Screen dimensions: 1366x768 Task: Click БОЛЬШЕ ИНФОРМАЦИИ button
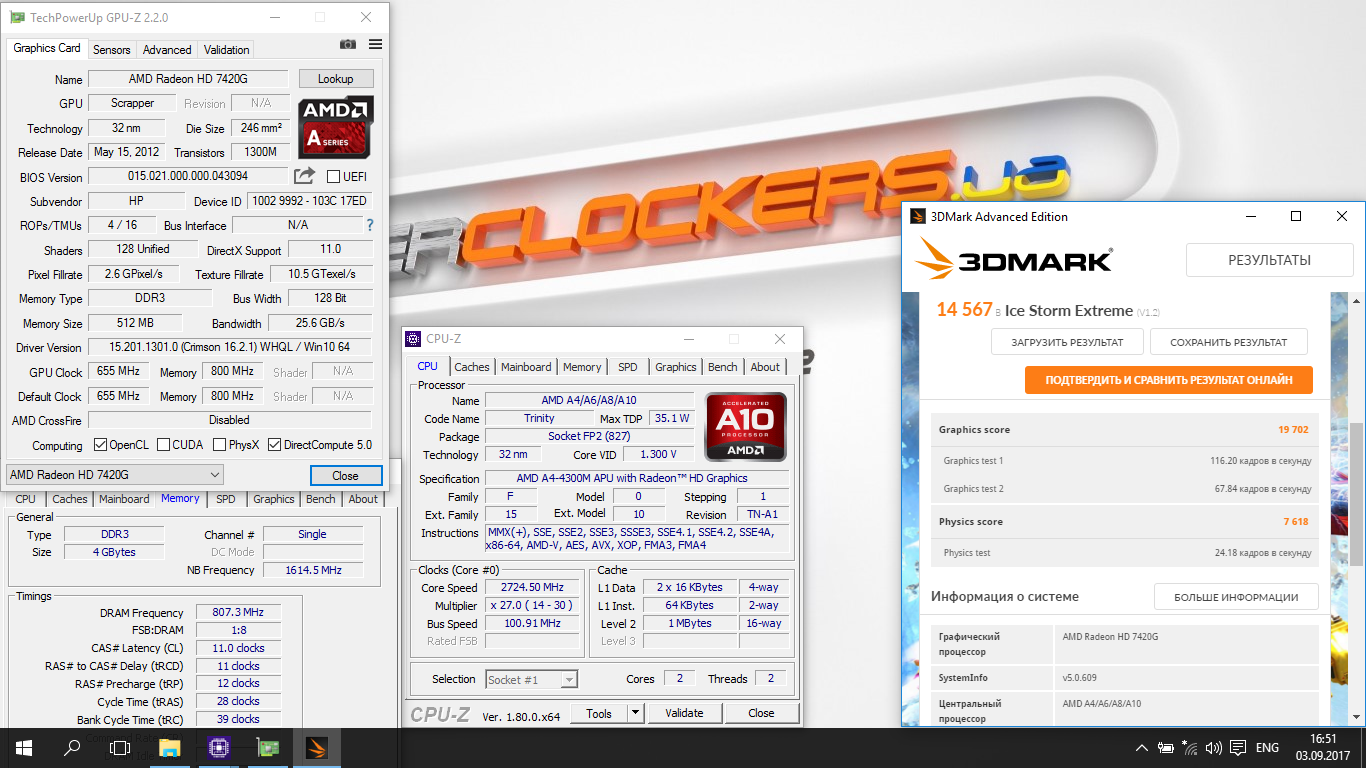click(x=1236, y=597)
